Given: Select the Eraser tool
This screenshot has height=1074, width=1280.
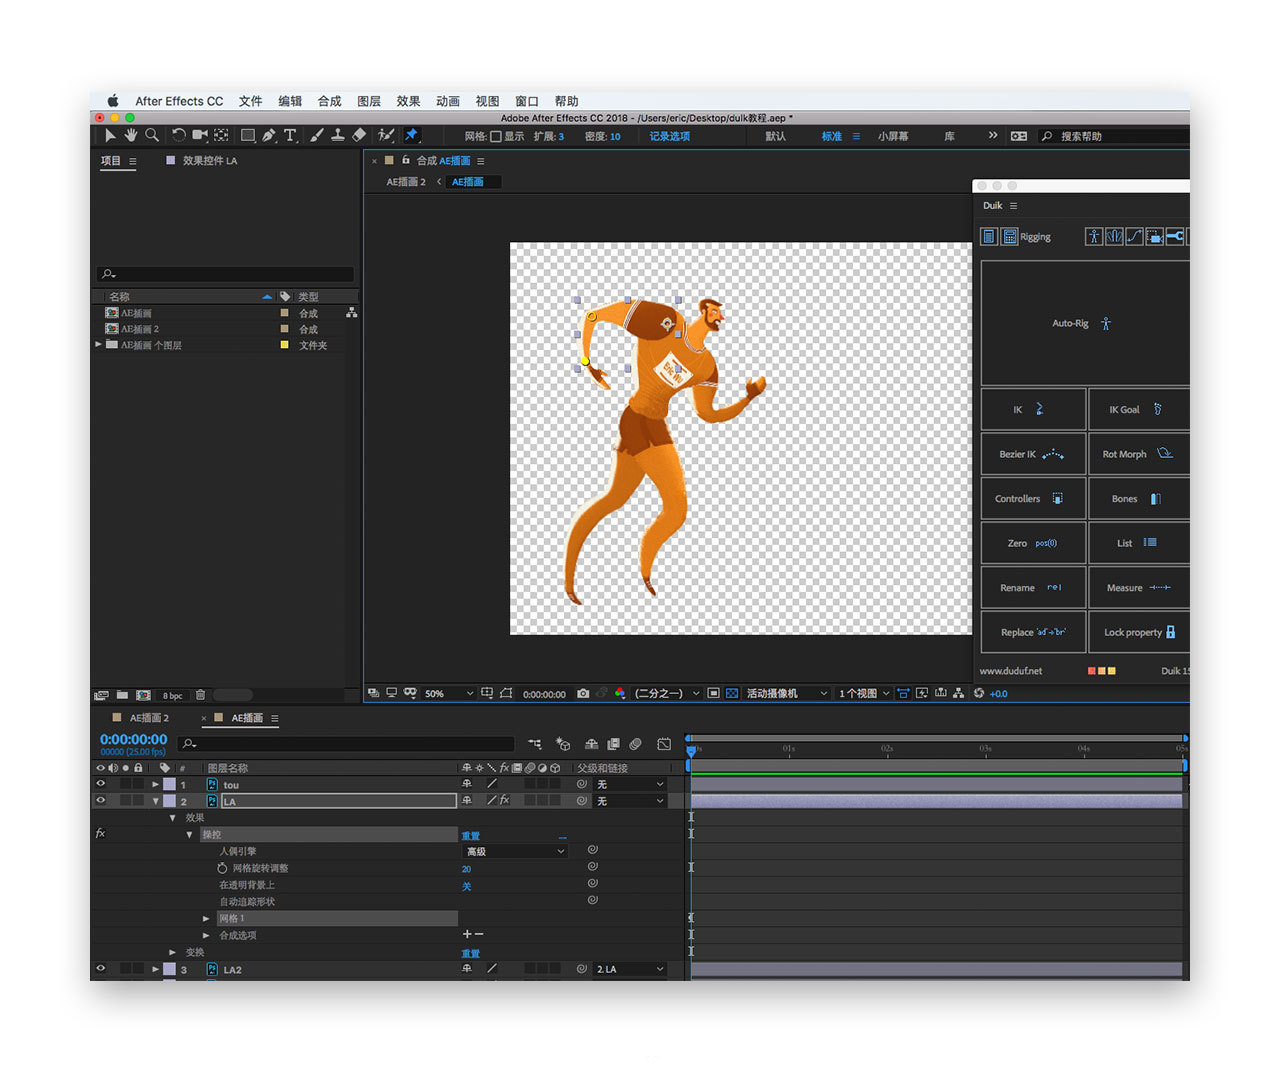Looking at the screenshot, I should pos(359,135).
